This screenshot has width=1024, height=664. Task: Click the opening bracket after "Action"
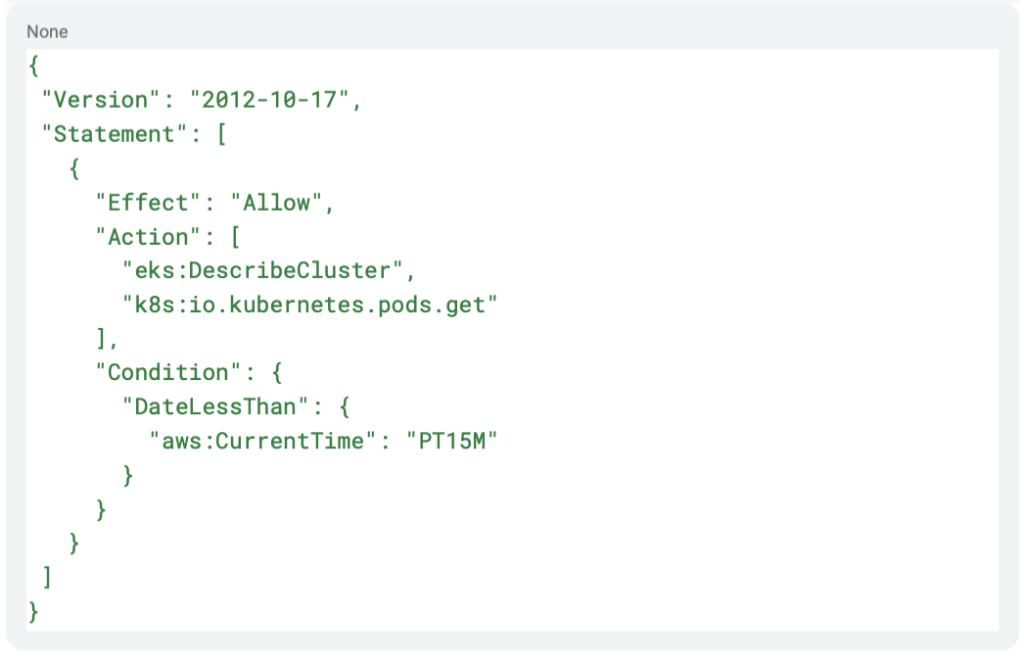(x=236, y=236)
